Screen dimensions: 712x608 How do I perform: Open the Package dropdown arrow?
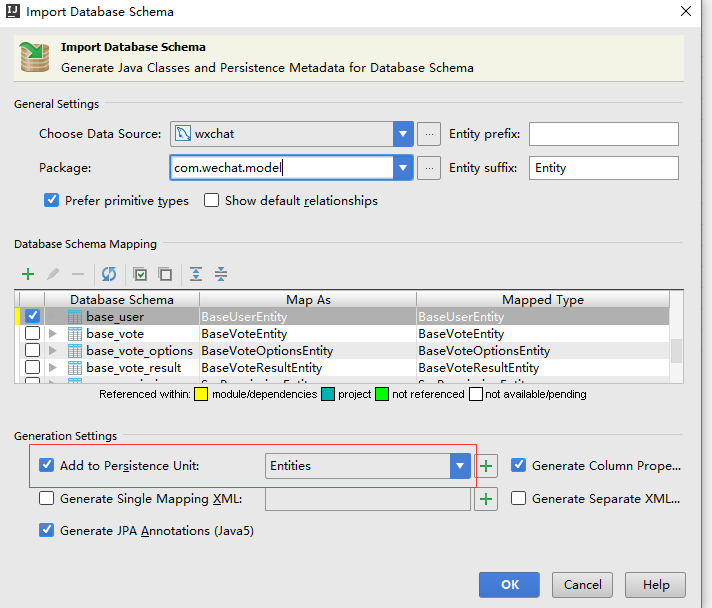(403, 168)
